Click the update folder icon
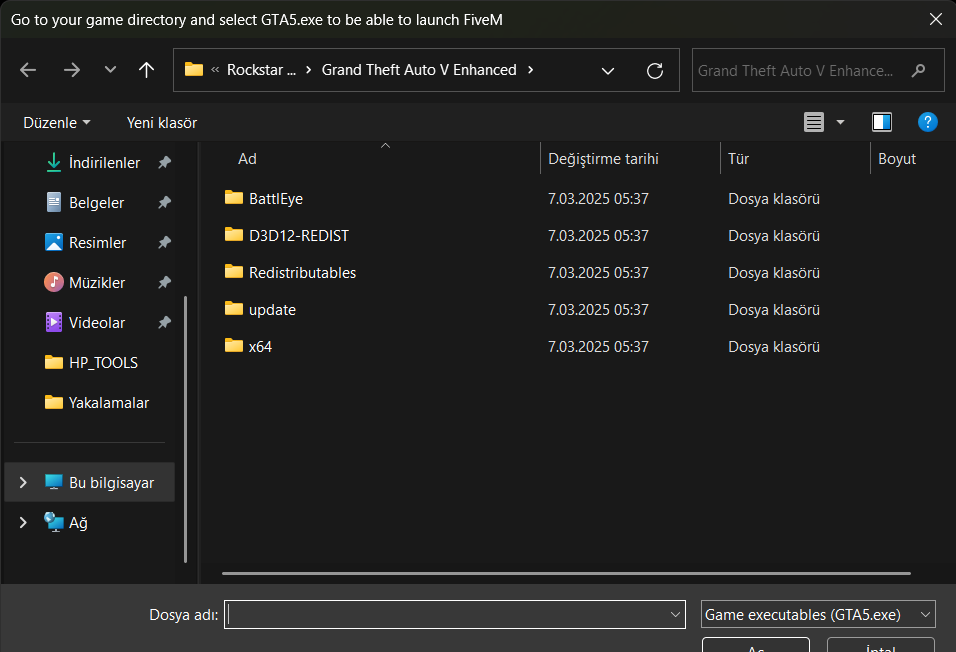This screenshot has height=652, width=956. tap(234, 308)
